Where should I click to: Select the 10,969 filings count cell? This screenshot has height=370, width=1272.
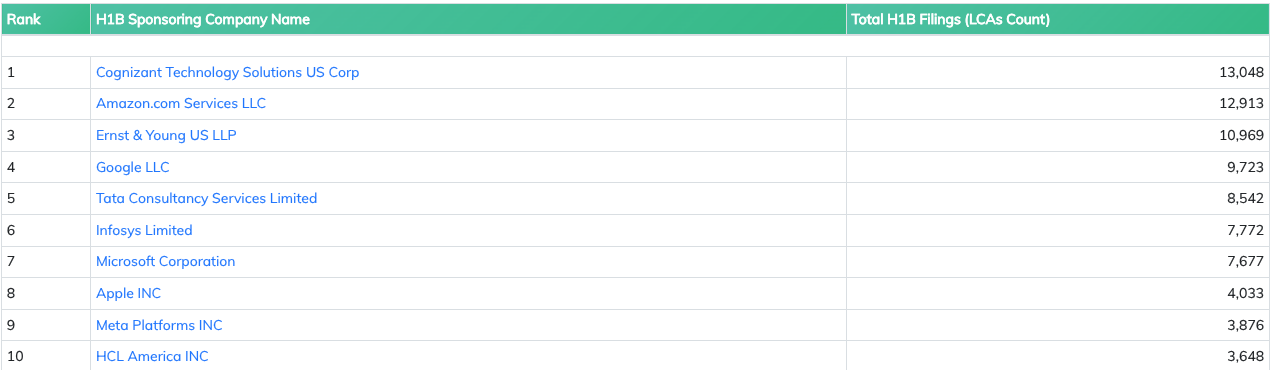point(1058,135)
